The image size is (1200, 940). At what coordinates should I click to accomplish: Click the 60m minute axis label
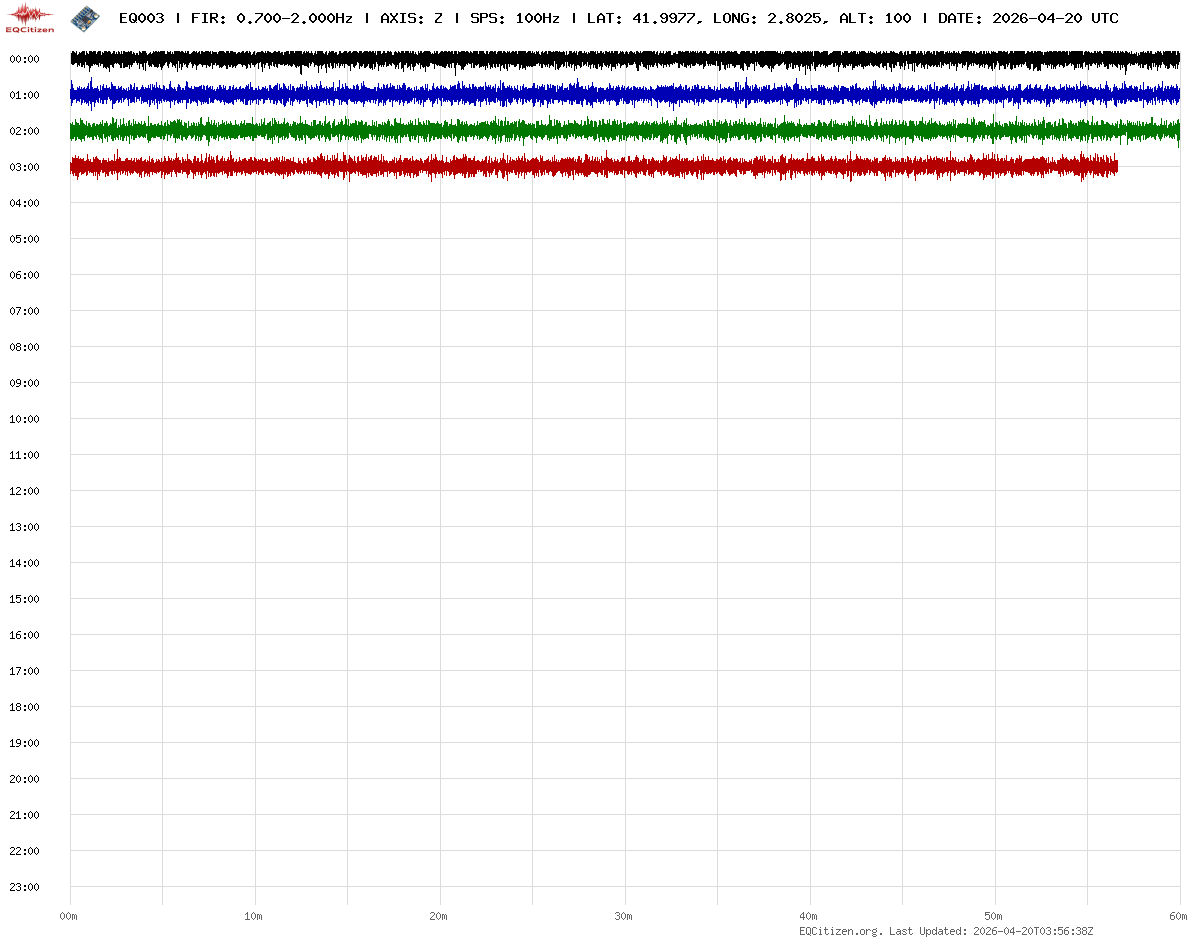(1179, 916)
